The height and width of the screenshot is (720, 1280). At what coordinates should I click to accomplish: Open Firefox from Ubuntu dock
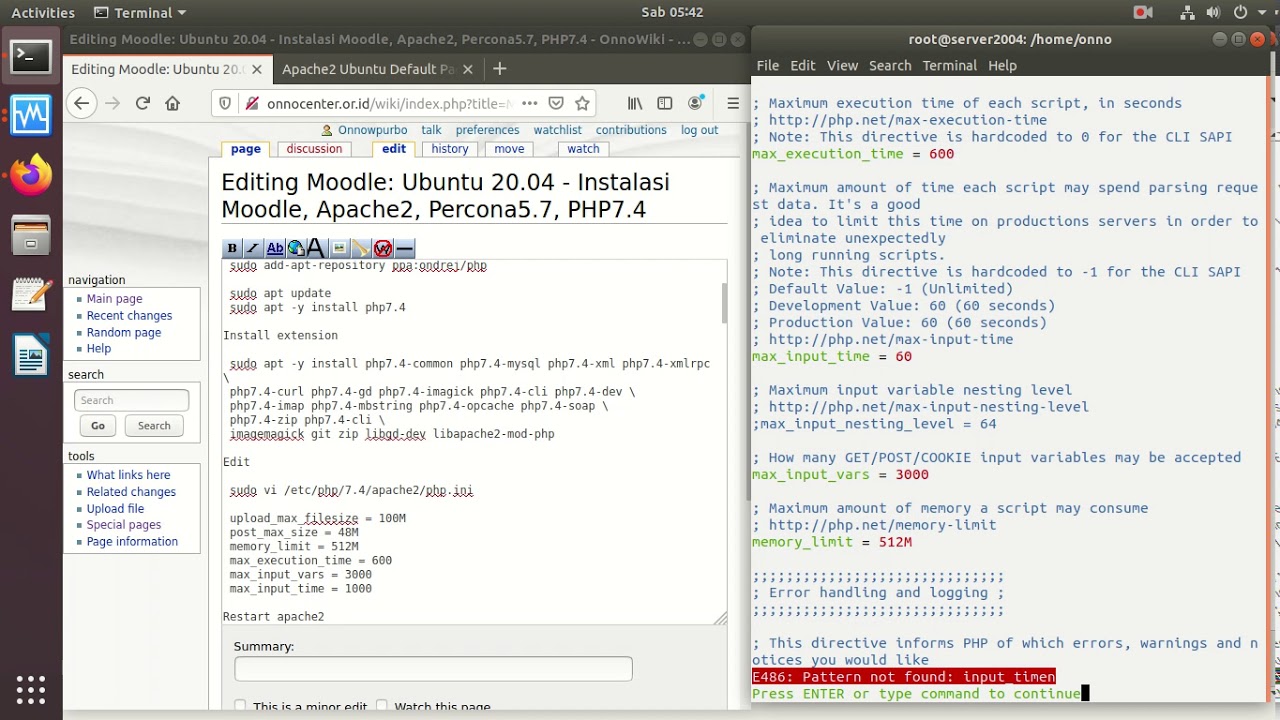[31, 176]
